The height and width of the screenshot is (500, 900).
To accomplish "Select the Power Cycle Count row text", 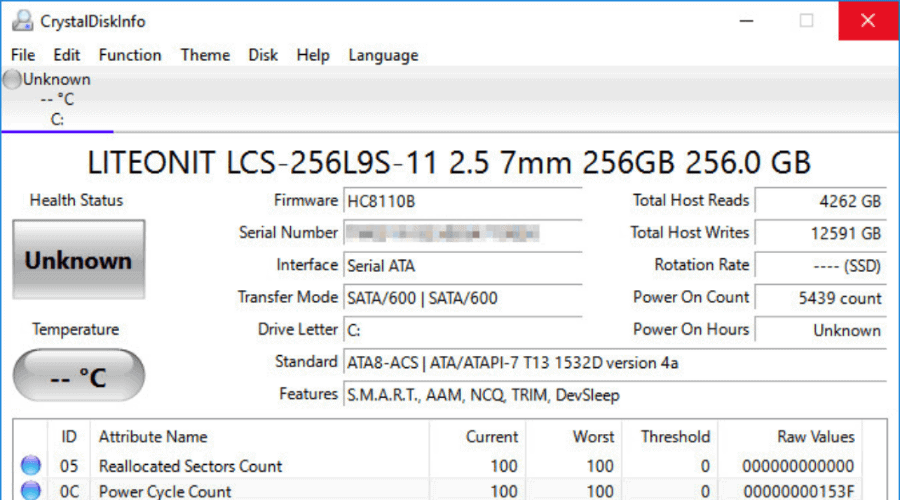I will point(165,491).
